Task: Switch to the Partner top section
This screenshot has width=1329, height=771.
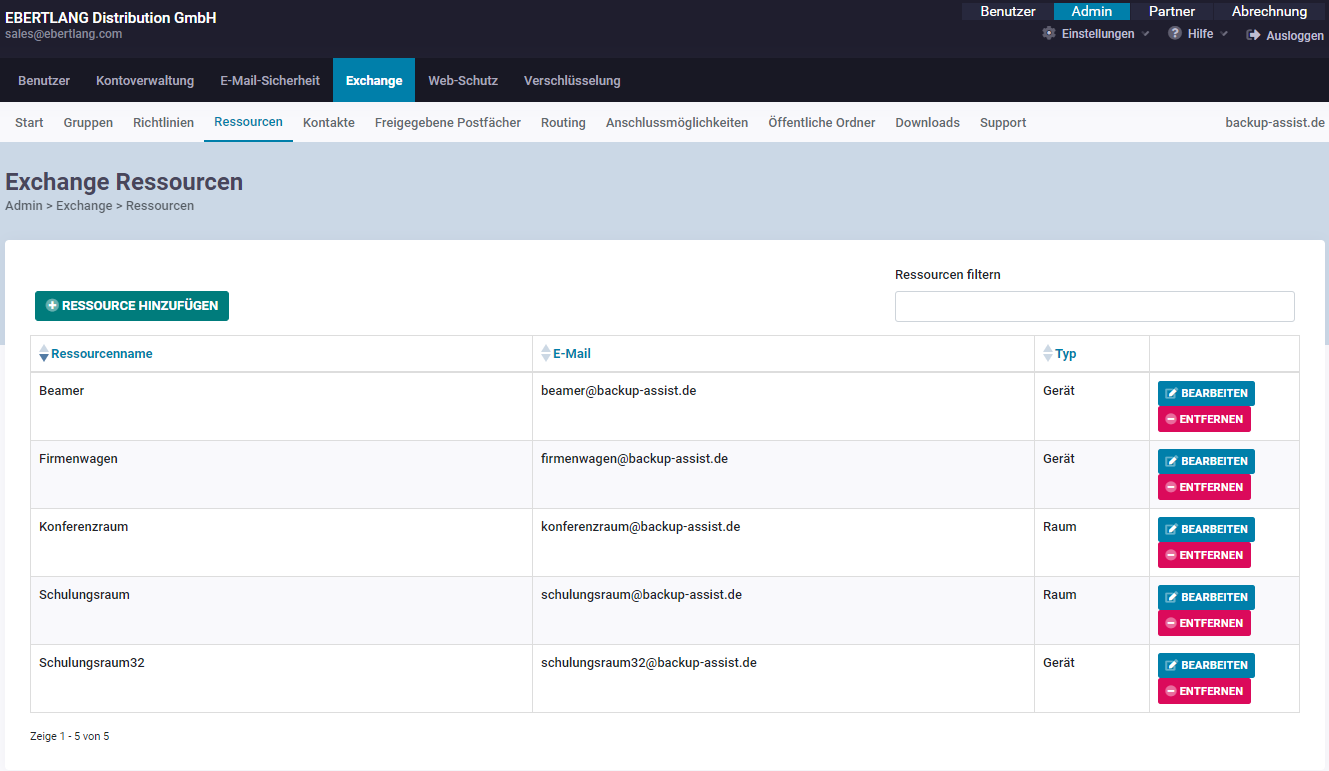Action: point(1171,12)
